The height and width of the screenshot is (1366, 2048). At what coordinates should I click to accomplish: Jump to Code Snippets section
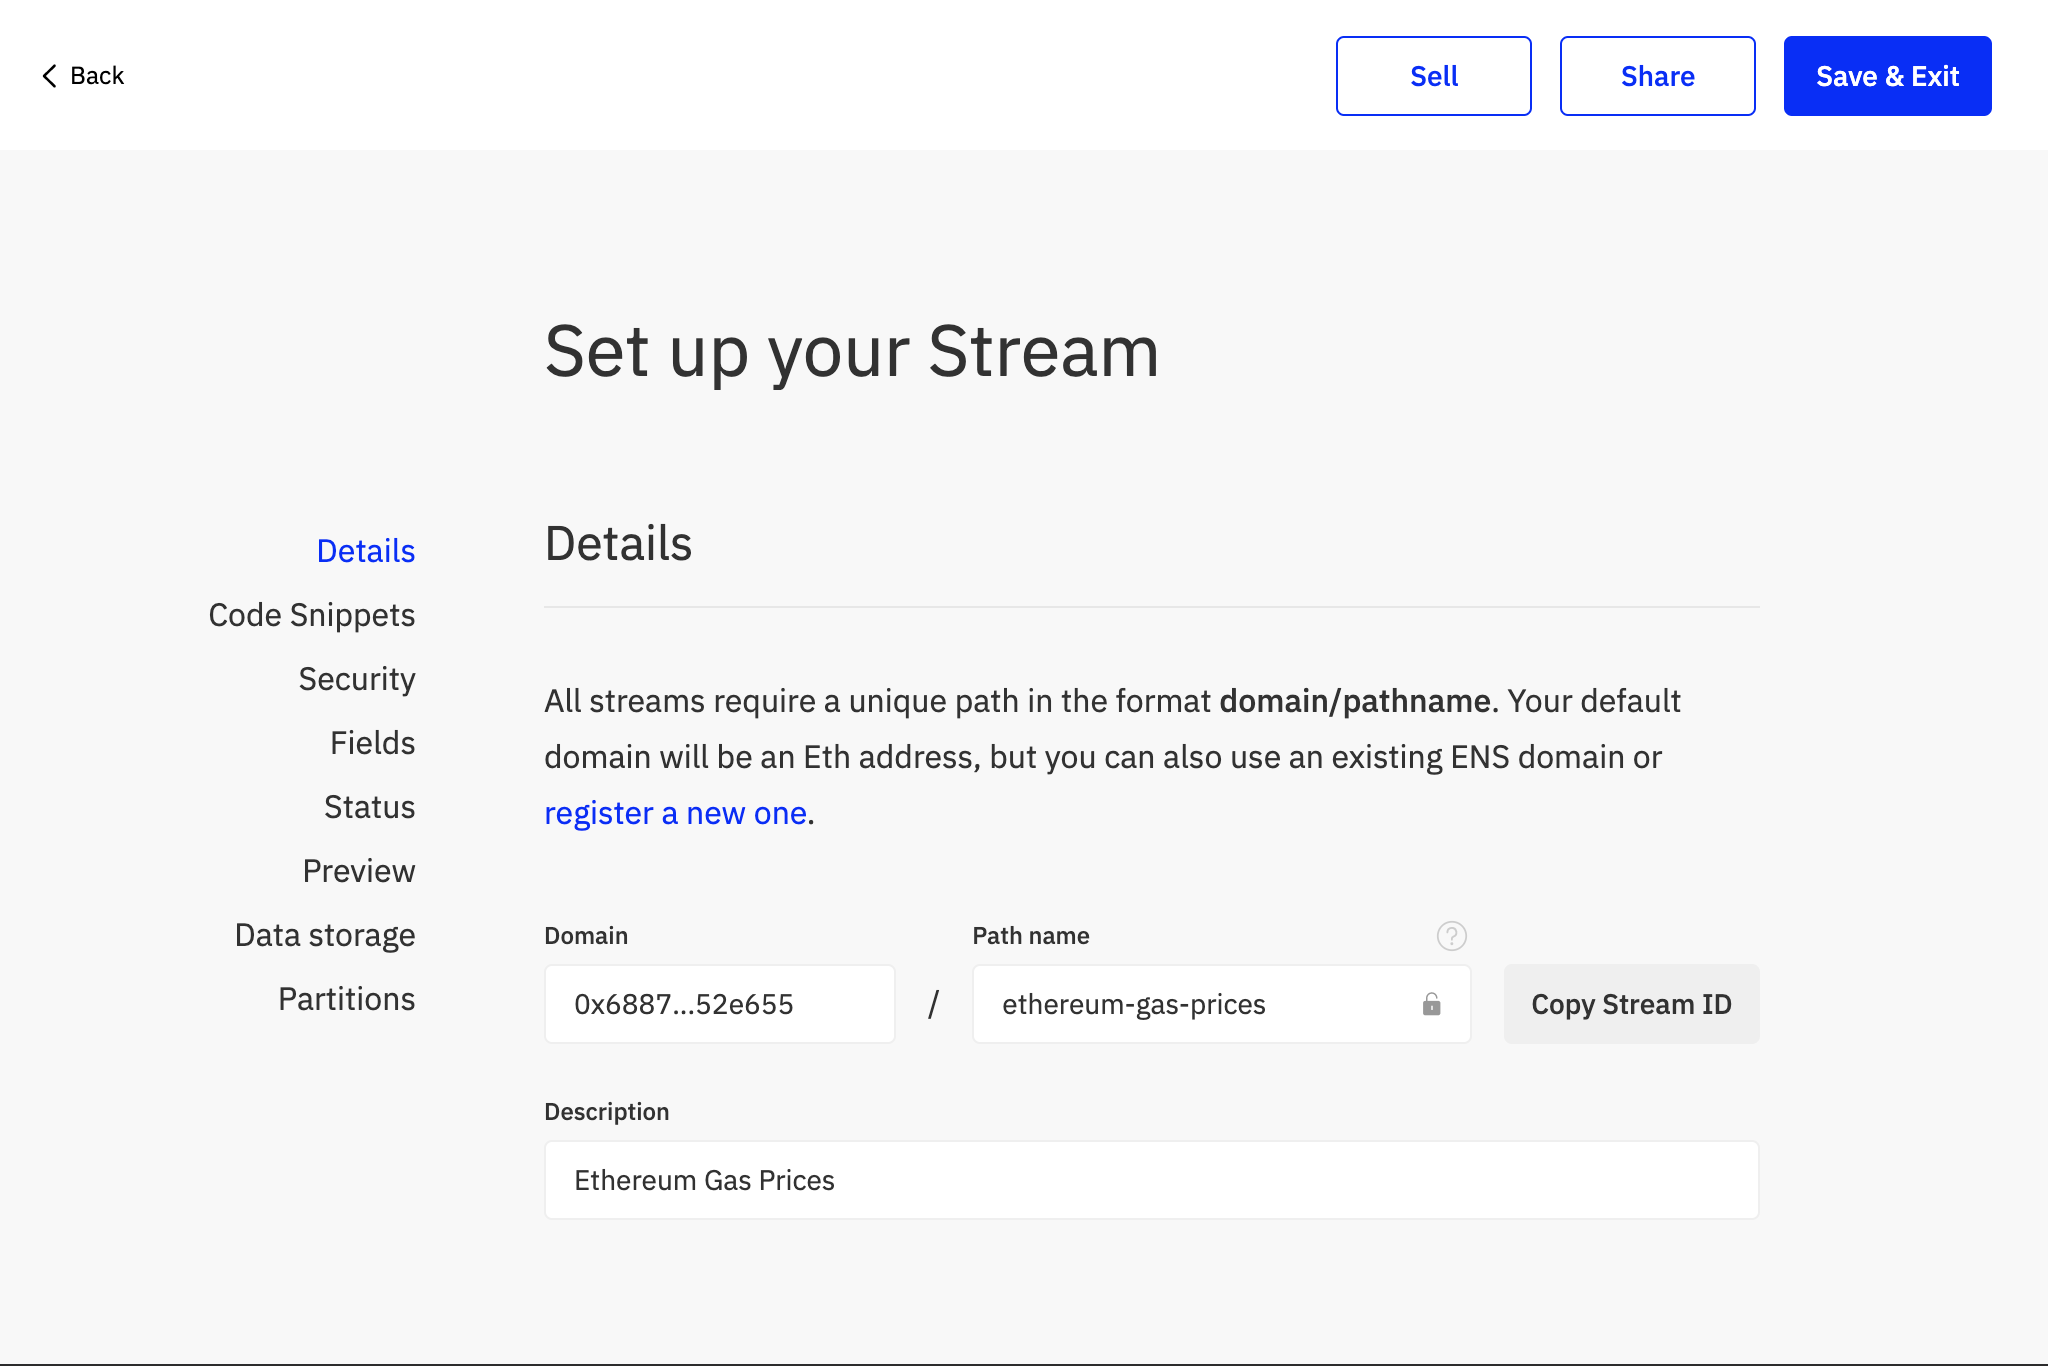click(x=311, y=615)
